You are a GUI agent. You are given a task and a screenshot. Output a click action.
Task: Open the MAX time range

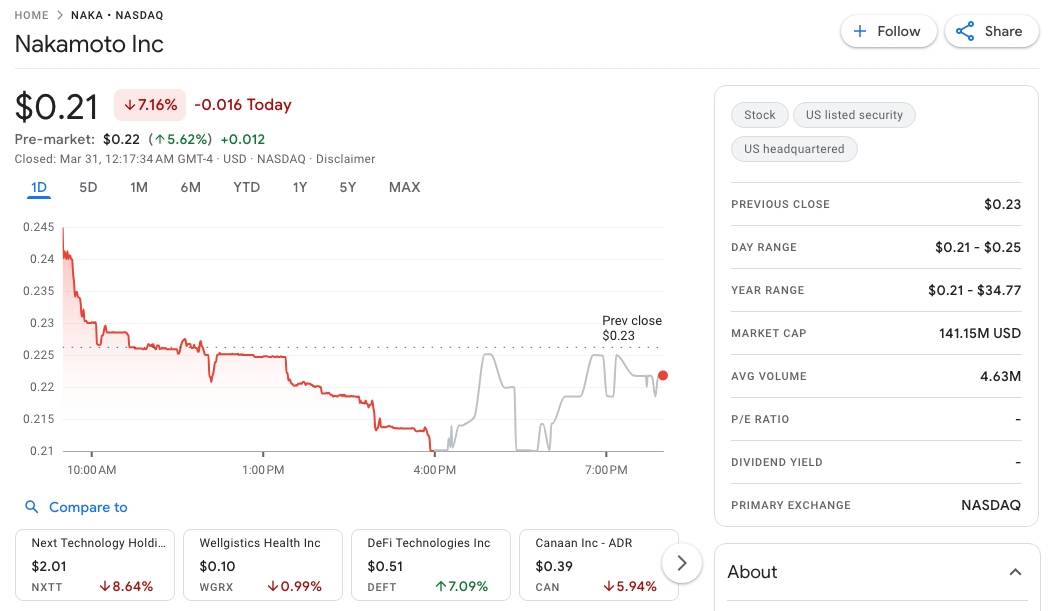point(404,187)
